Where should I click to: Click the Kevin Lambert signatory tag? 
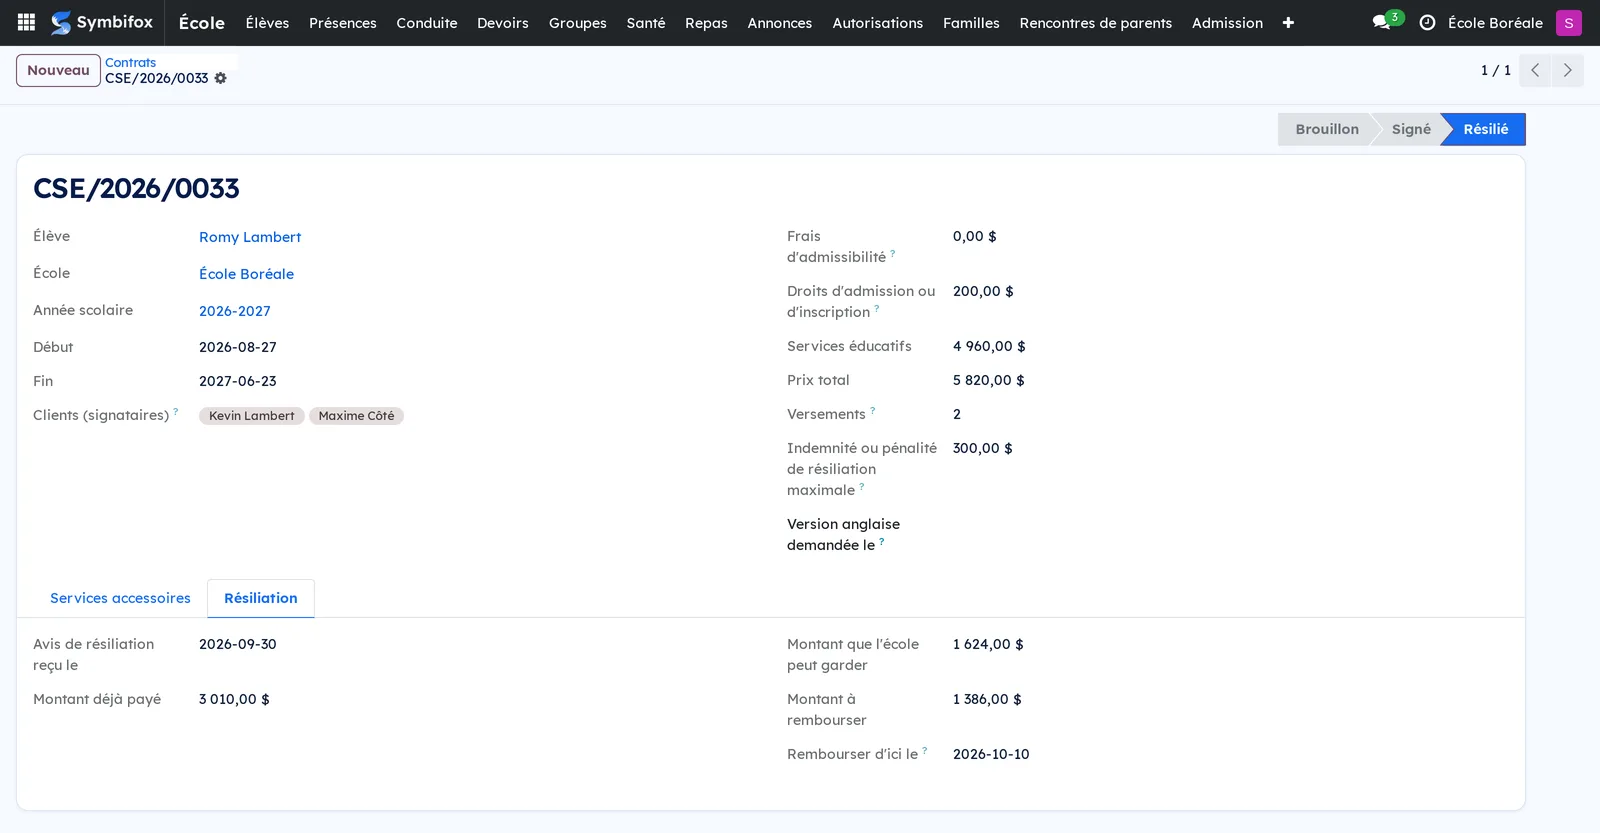click(x=252, y=416)
